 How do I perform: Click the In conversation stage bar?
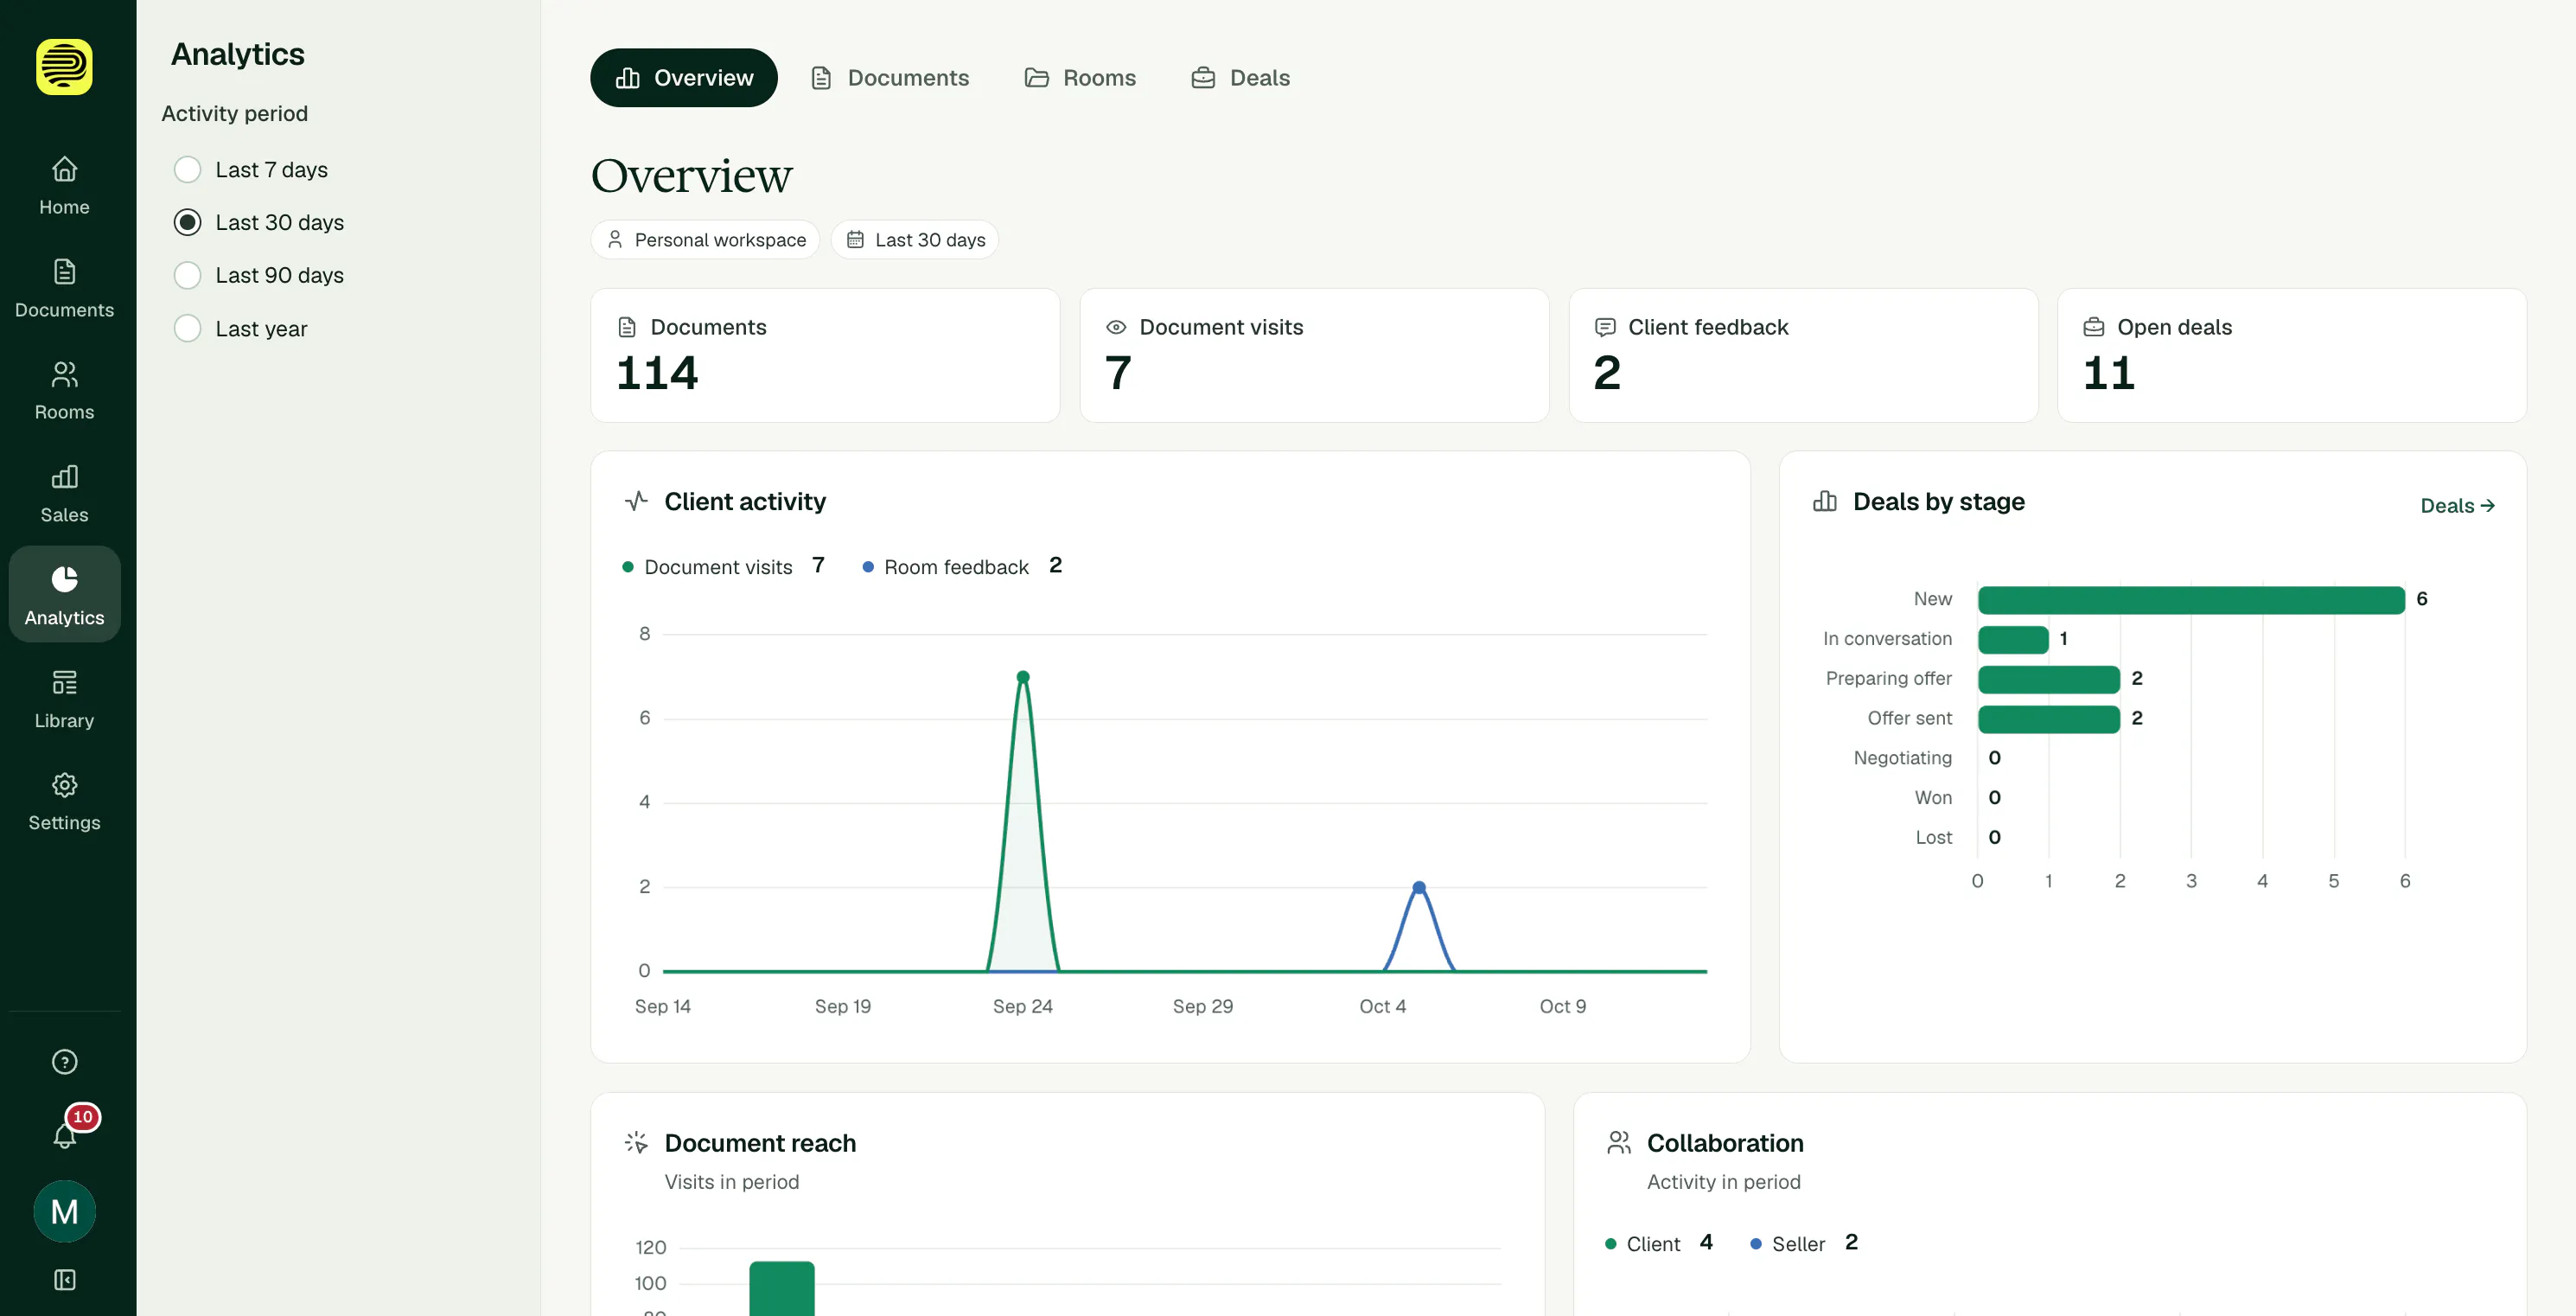tap(2013, 640)
